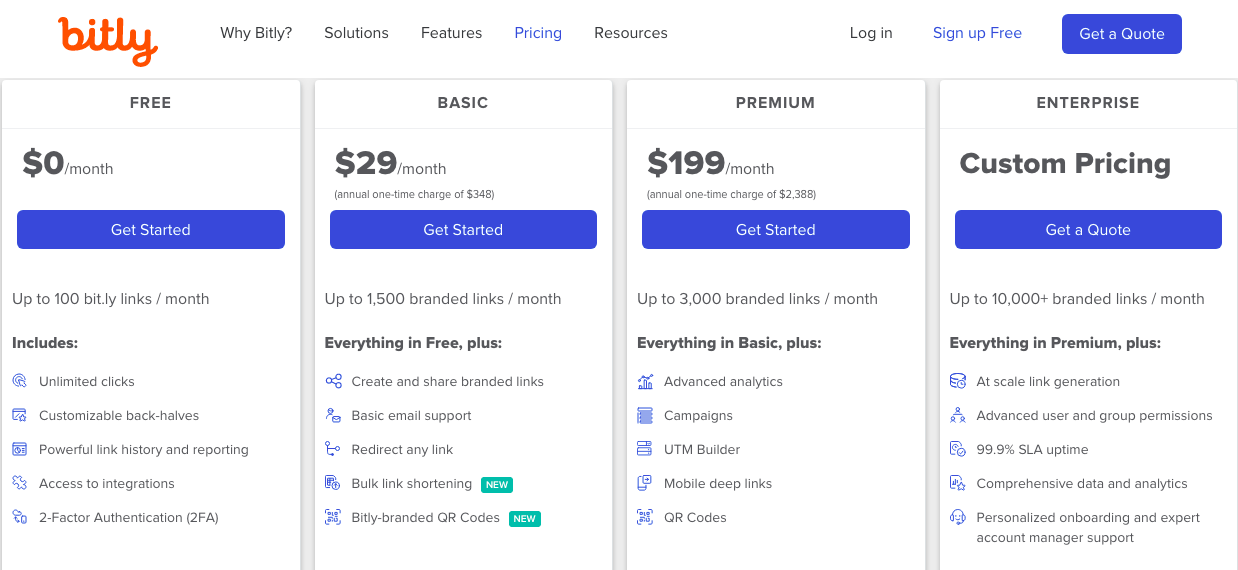Get Started with the Free plan
The height and width of the screenshot is (570, 1238).
151,229
